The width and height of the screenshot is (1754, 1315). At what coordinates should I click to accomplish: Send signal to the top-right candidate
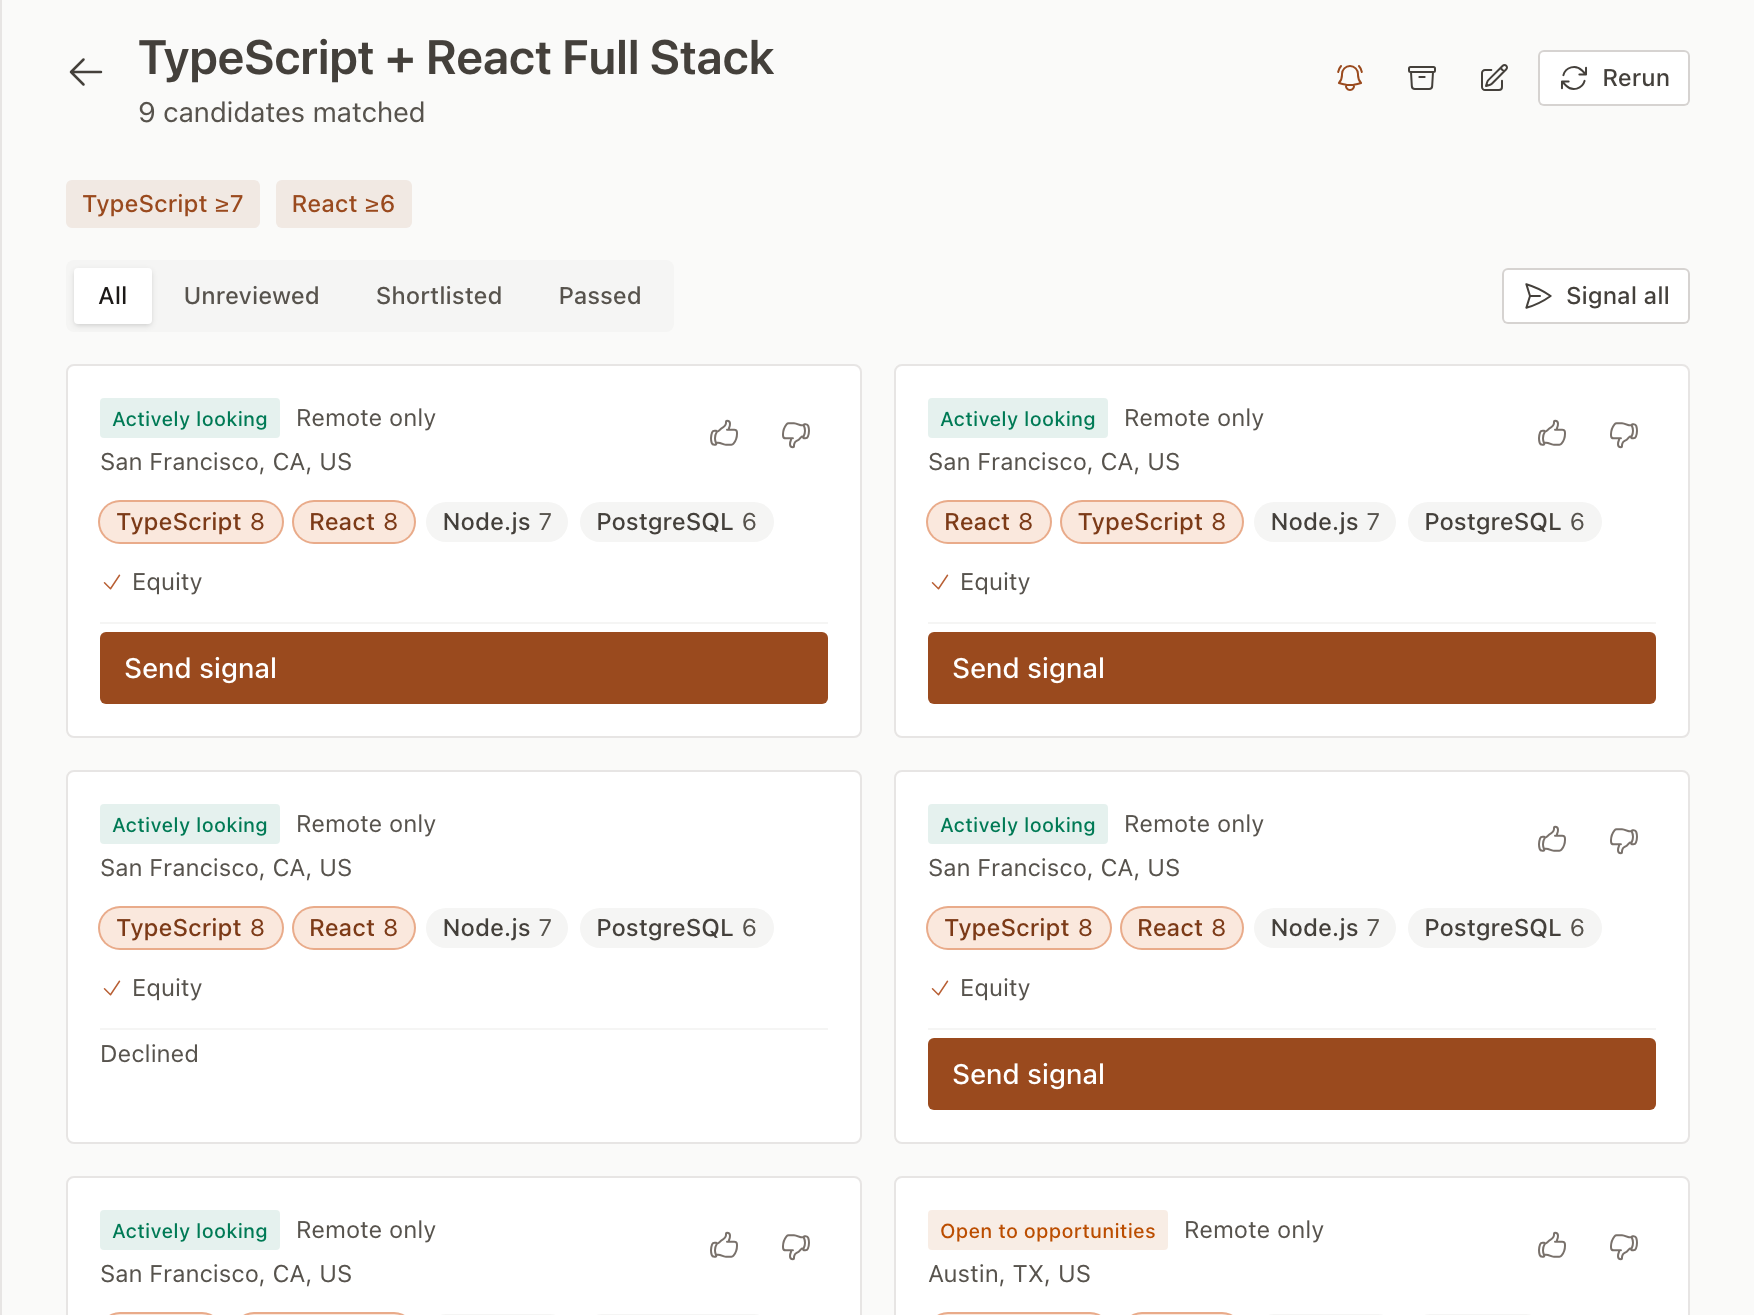pyautogui.click(x=1292, y=668)
